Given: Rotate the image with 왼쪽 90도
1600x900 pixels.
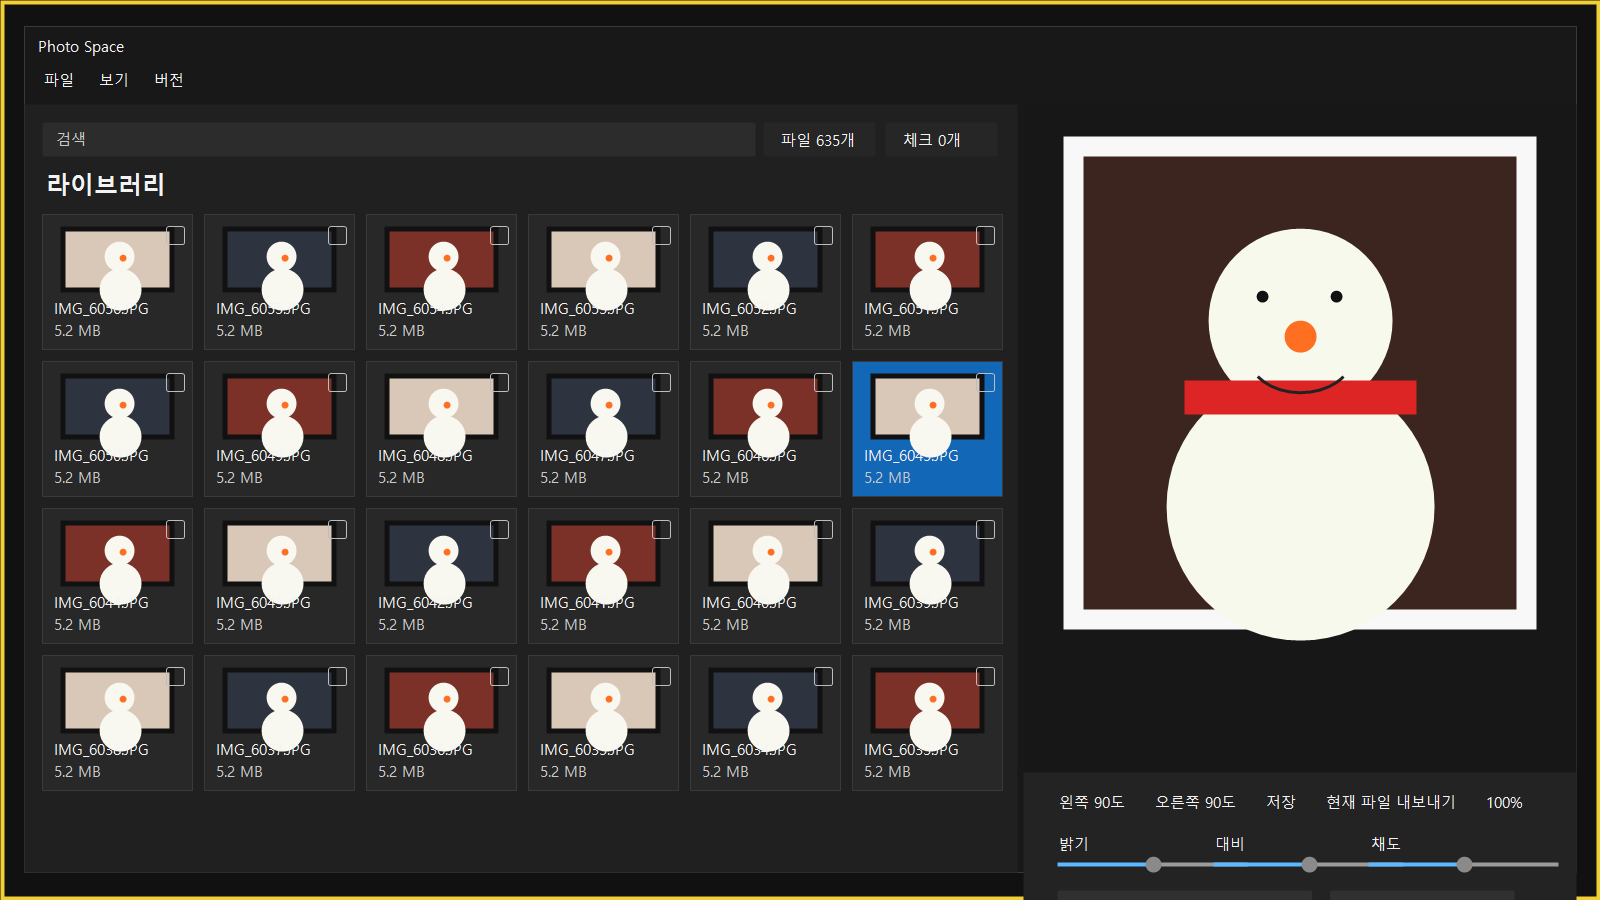Looking at the screenshot, I should (1092, 802).
